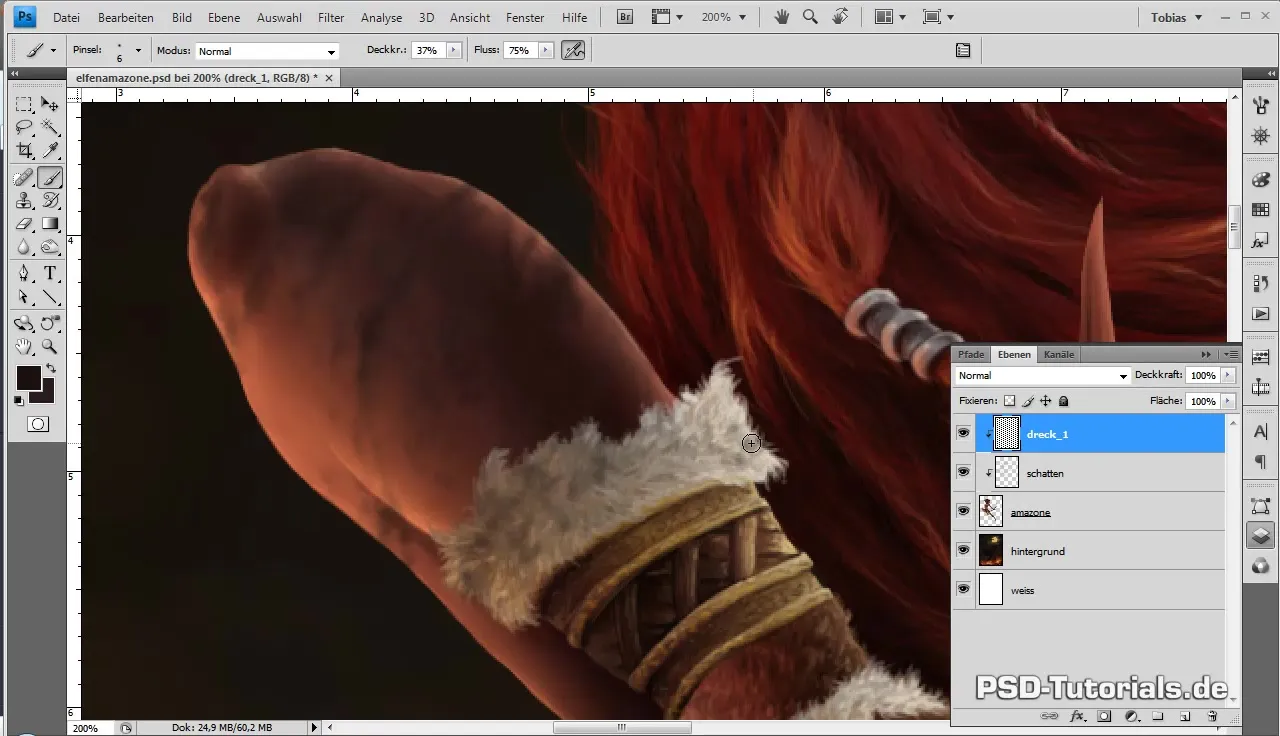The width and height of the screenshot is (1280, 736).
Task: Open the Datei menu
Action: click(x=66, y=18)
